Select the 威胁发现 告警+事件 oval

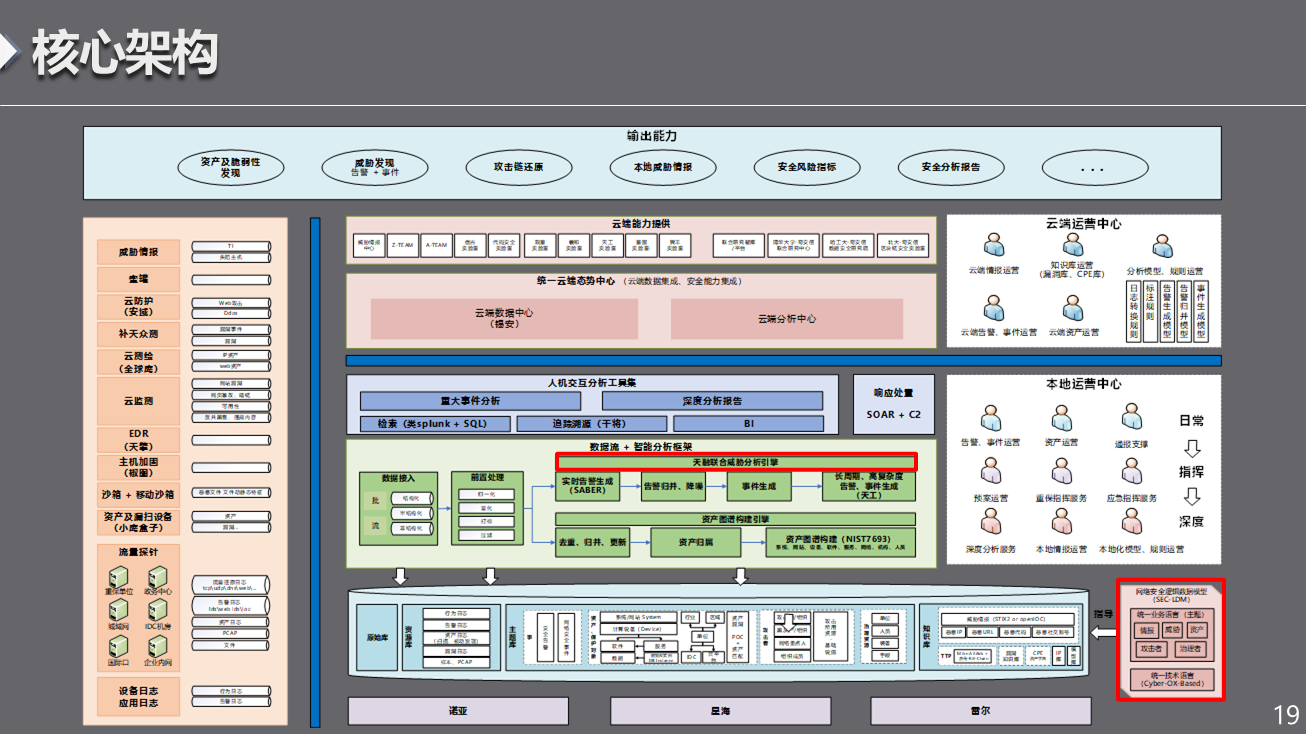coord(374,167)
